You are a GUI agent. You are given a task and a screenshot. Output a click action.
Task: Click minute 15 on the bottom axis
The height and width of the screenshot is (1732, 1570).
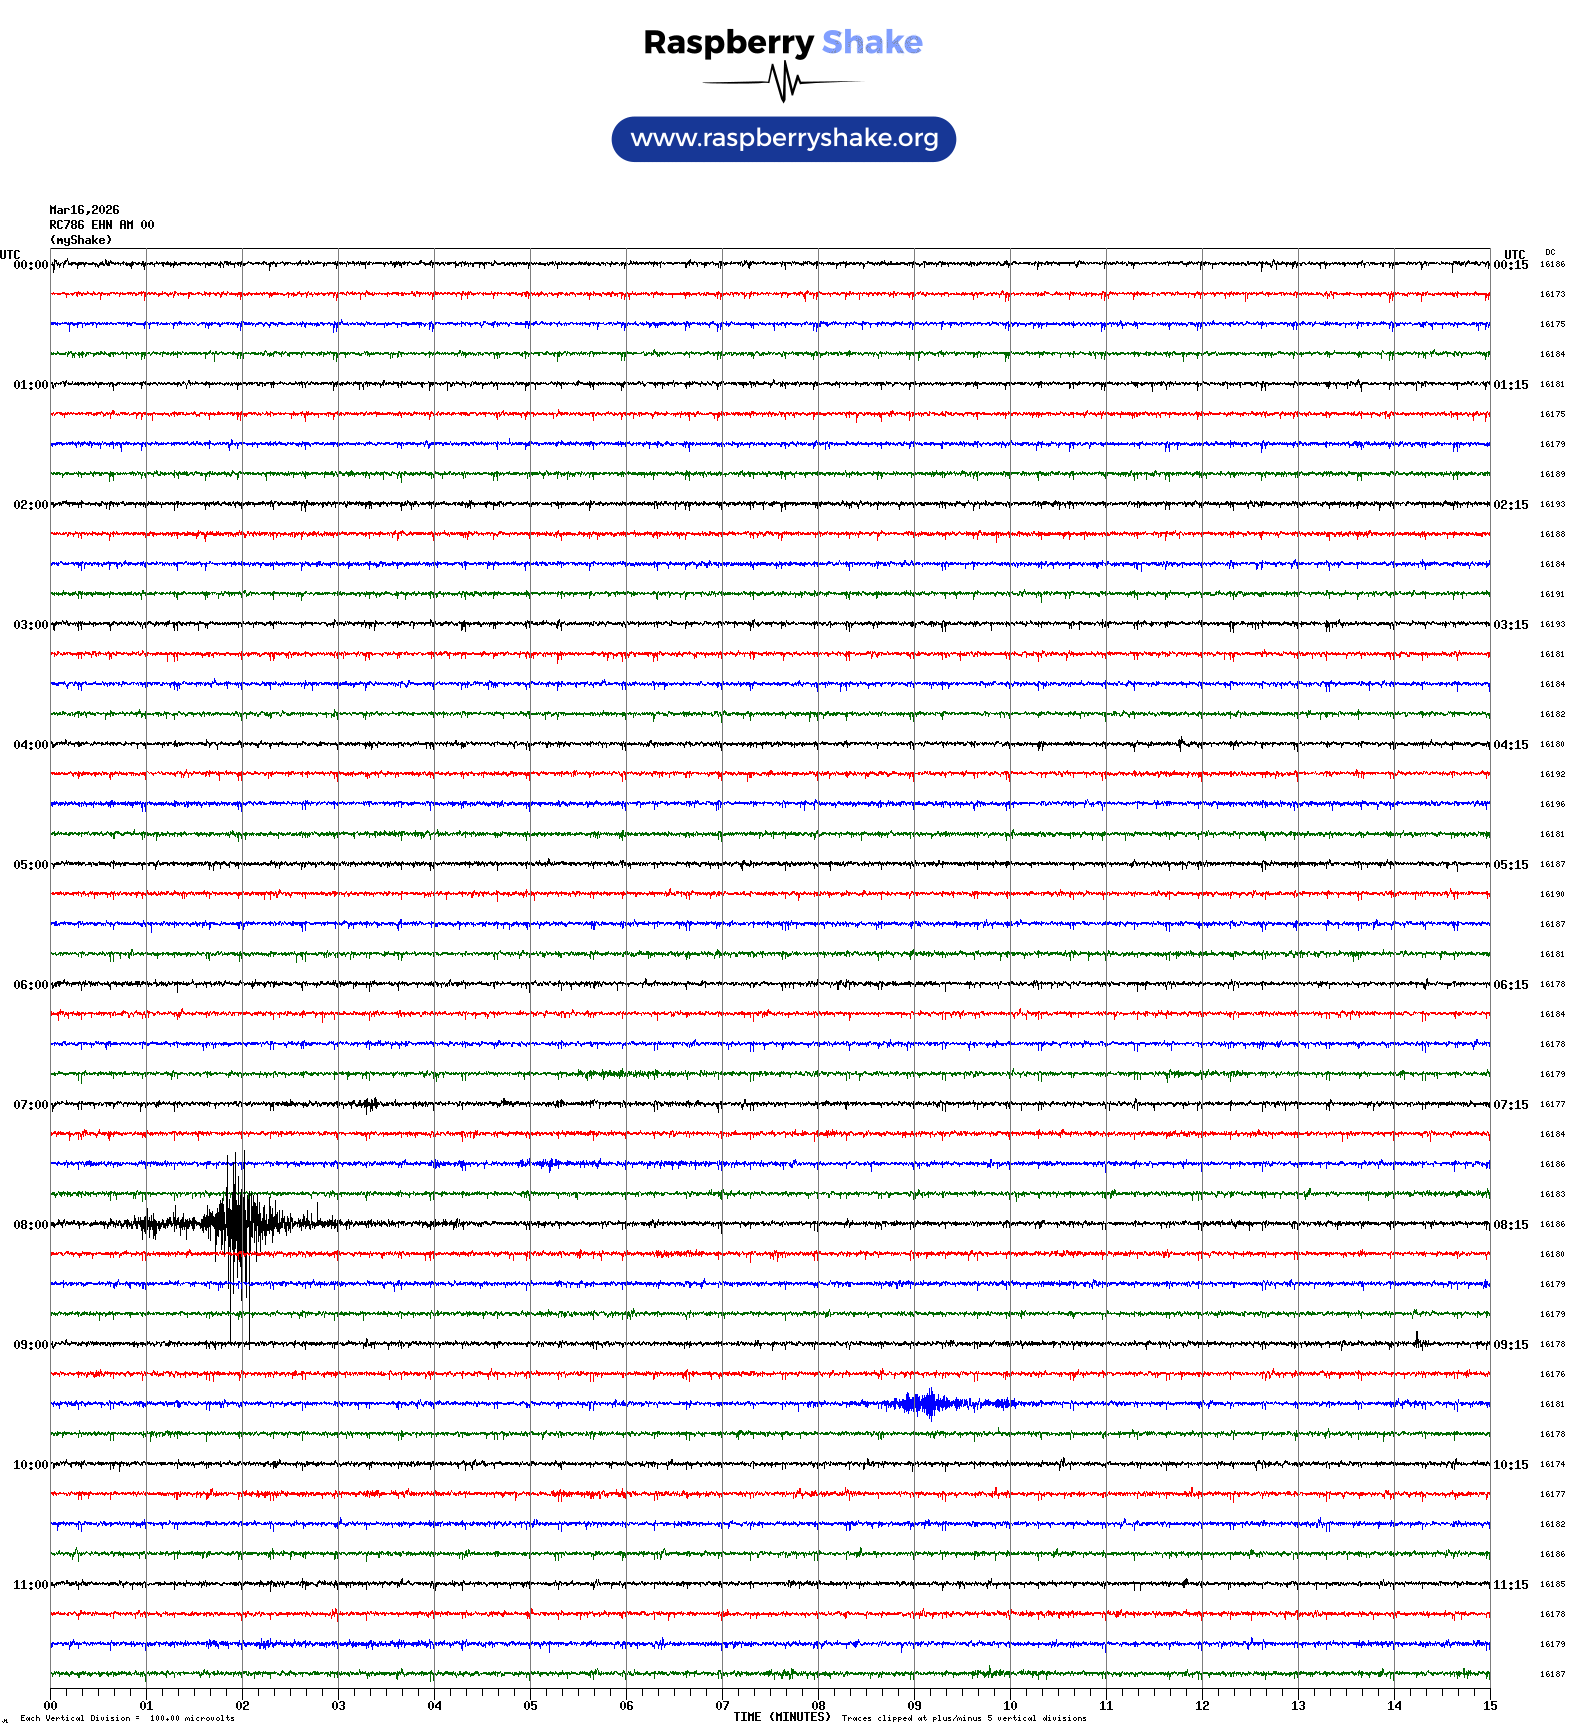(x=1489, y=1706)
